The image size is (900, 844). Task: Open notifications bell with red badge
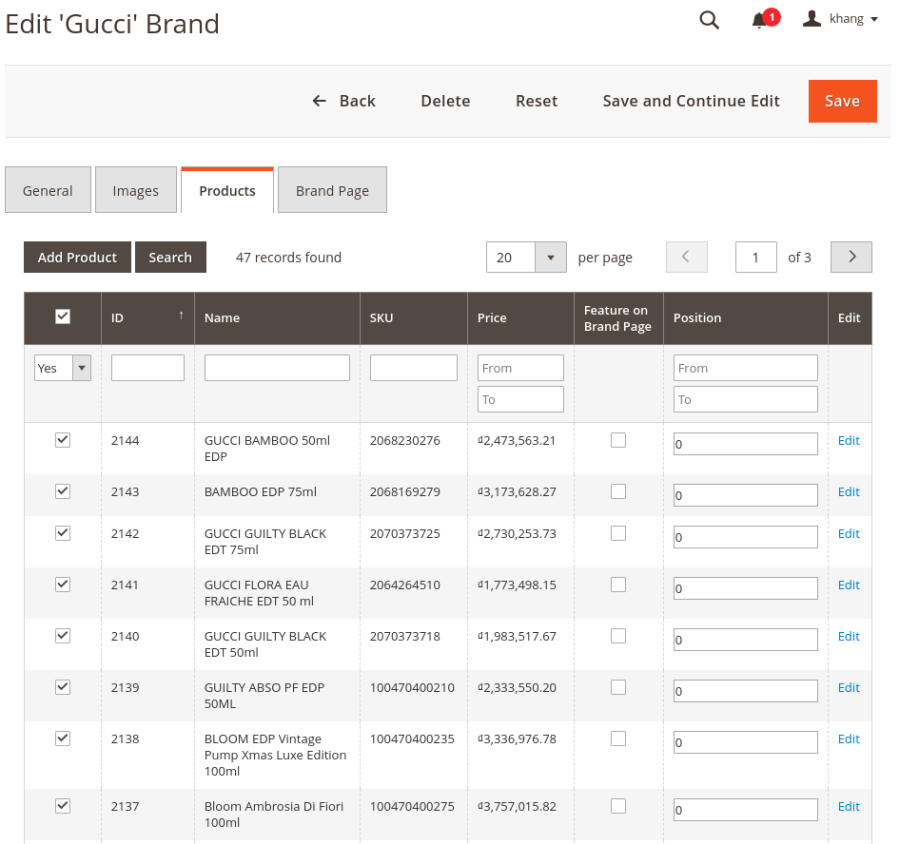coord(766,19)
